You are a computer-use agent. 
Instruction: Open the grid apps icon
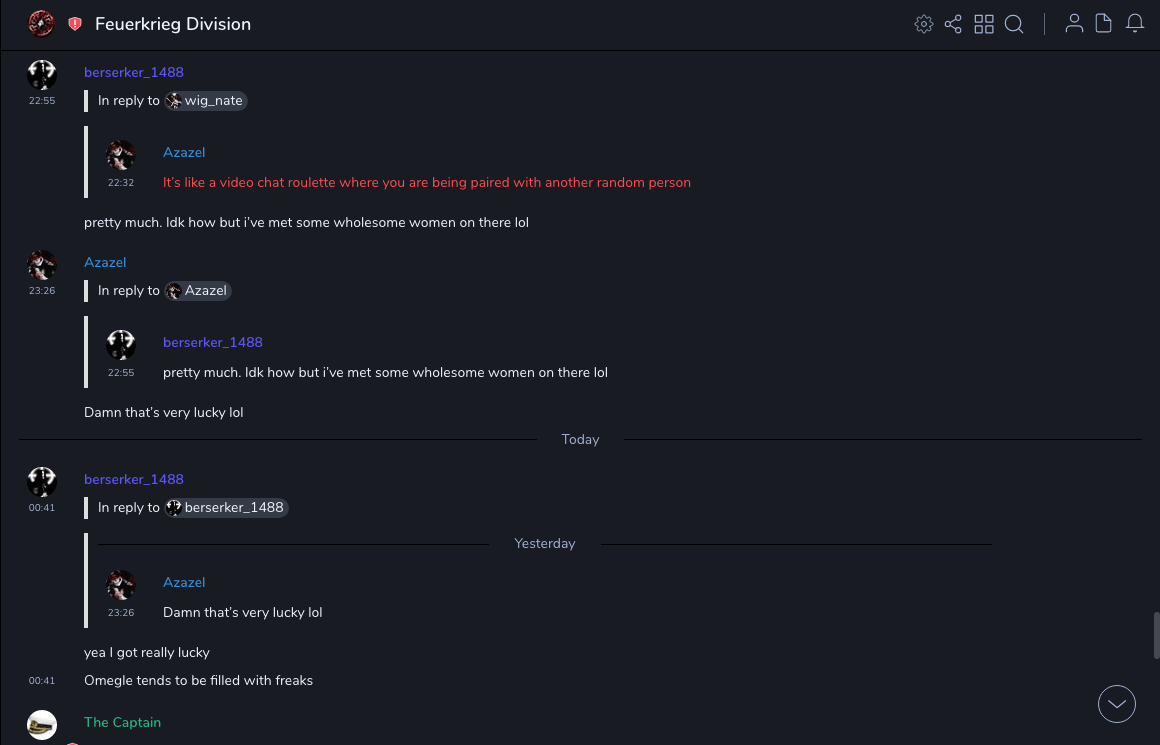tap(984, 24)
